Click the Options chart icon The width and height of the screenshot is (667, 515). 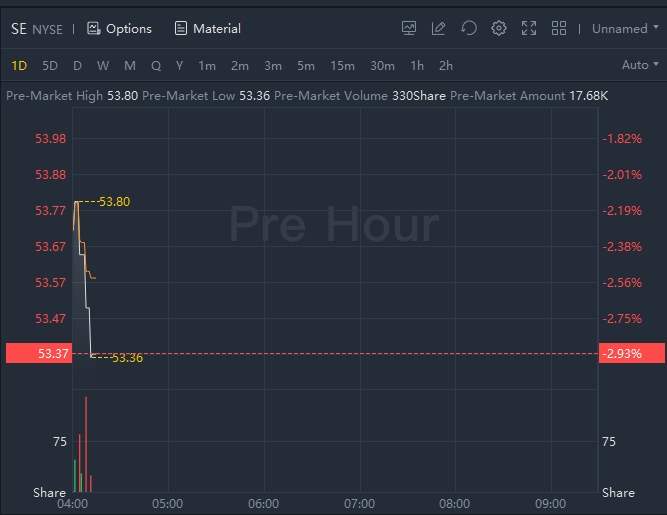94,28
